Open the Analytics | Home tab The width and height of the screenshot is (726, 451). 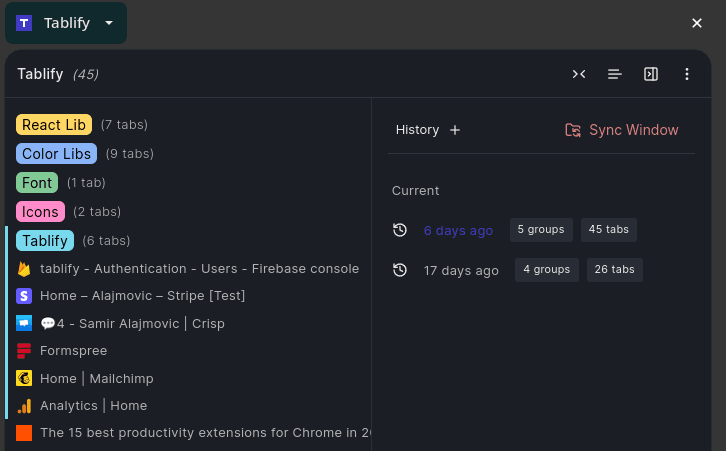[94, 406]
